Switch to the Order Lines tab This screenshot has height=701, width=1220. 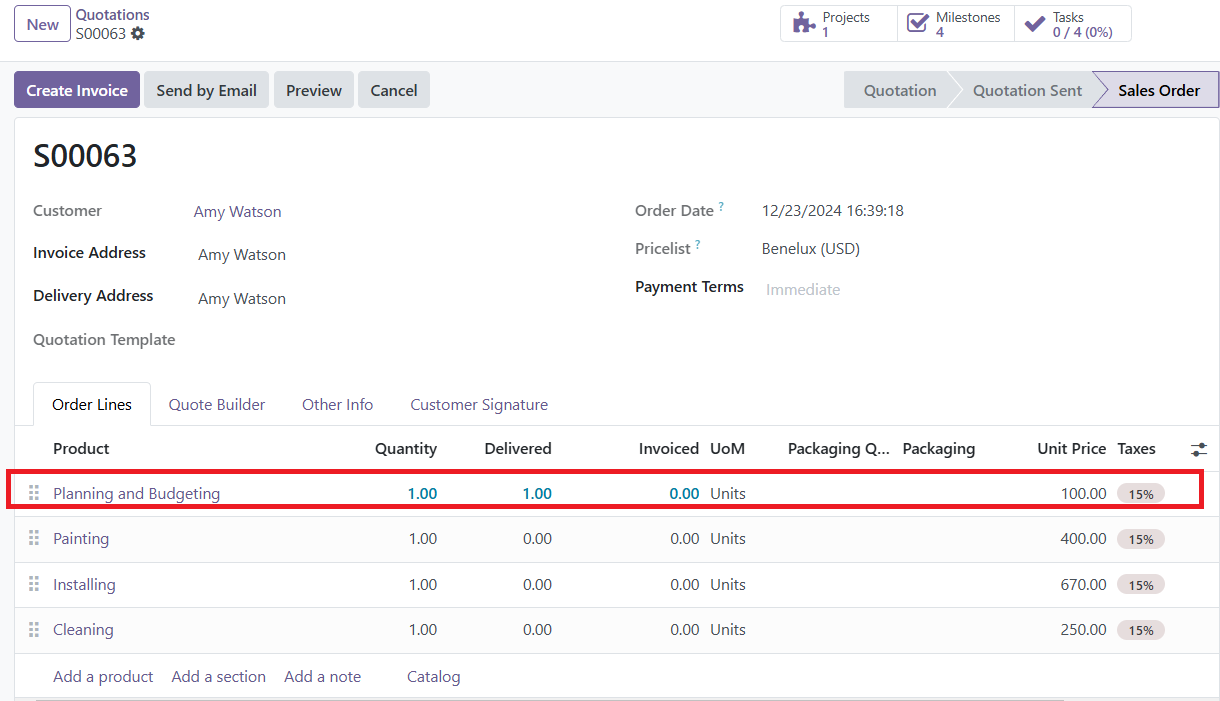point(92,405)
